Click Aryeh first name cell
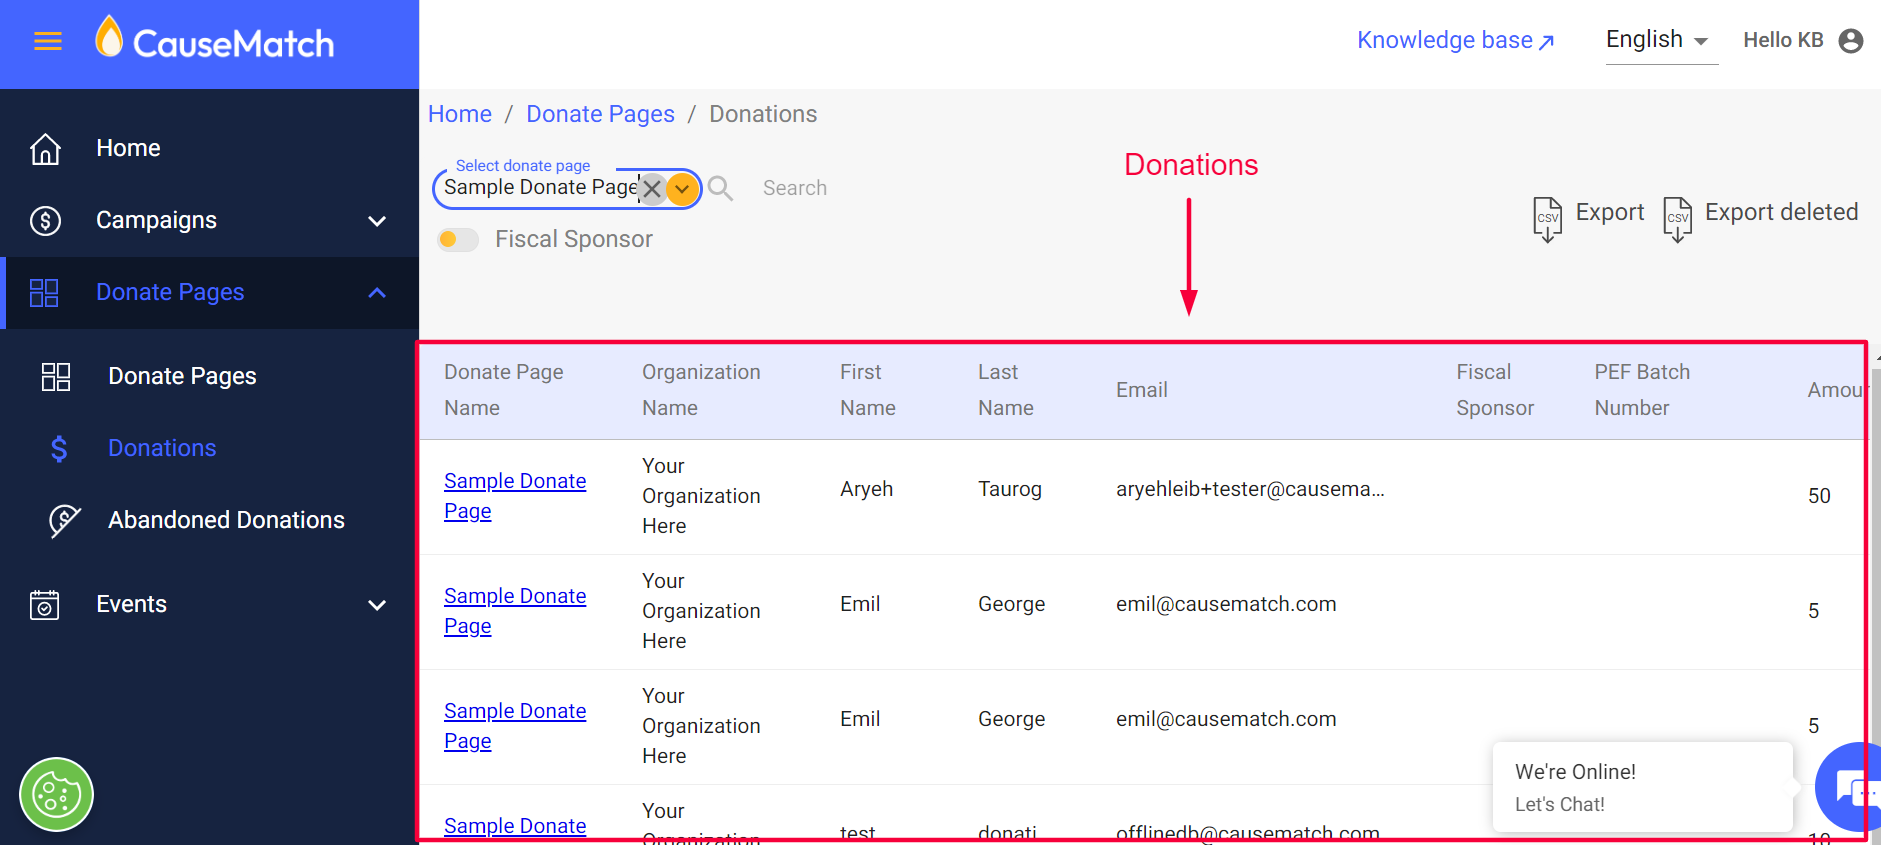The image size is (1881, 845). pos(867,489)
